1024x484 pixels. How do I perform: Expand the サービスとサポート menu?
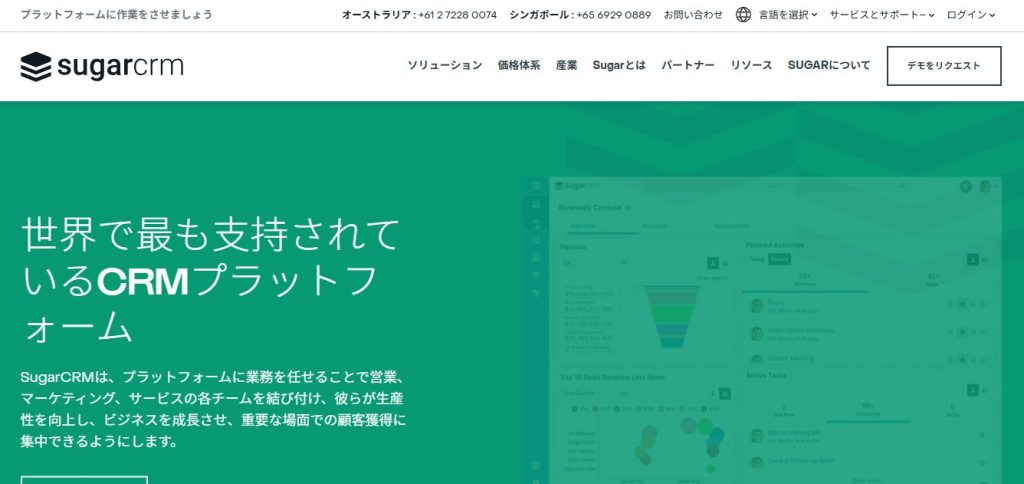coord(882,14)
